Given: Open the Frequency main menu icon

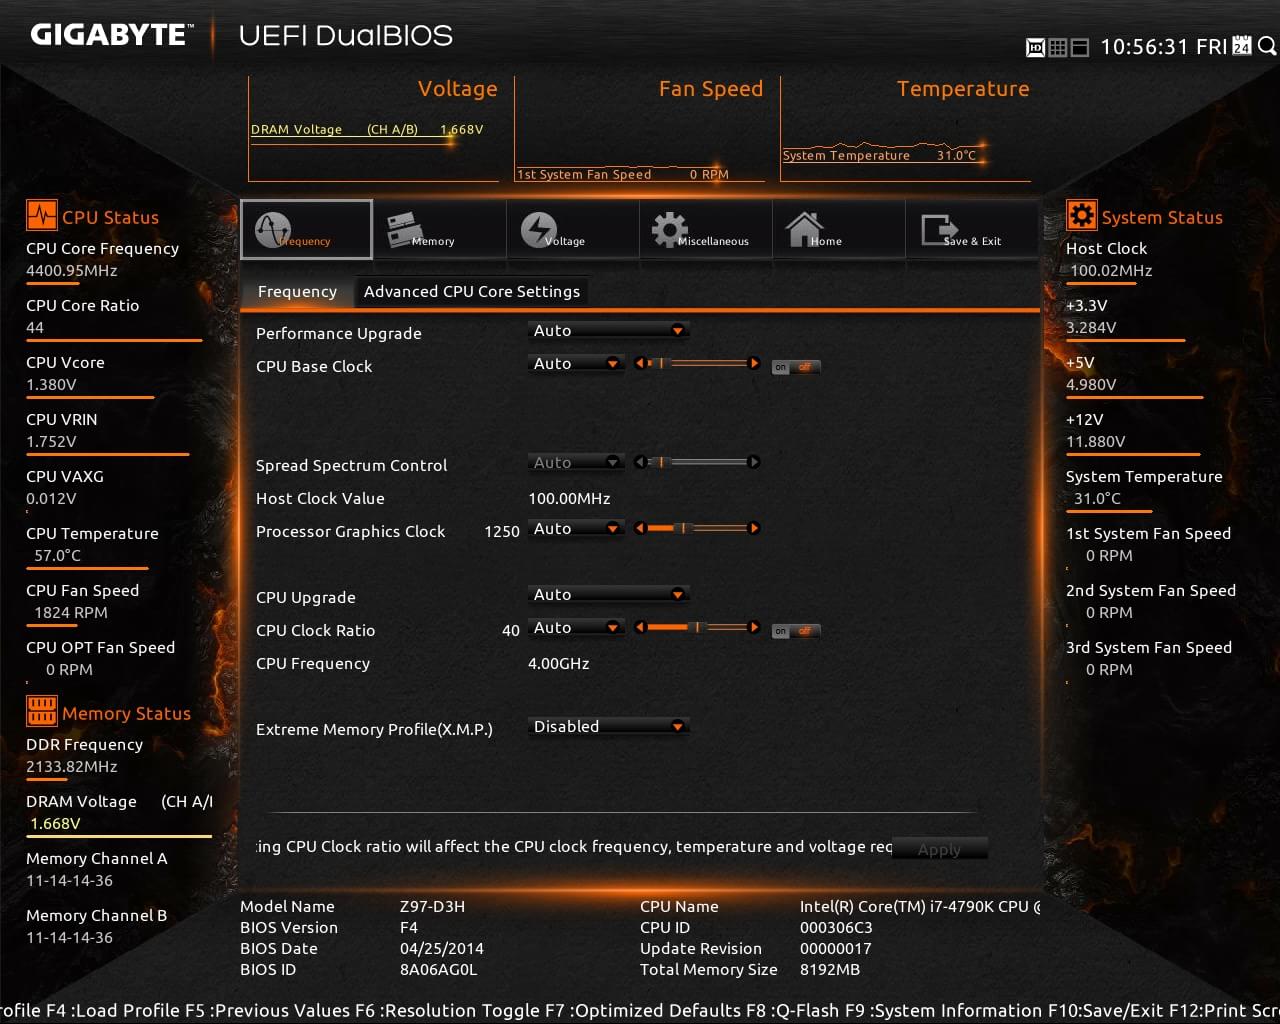Looking at the screenshot, I should [x=306, y=229].
